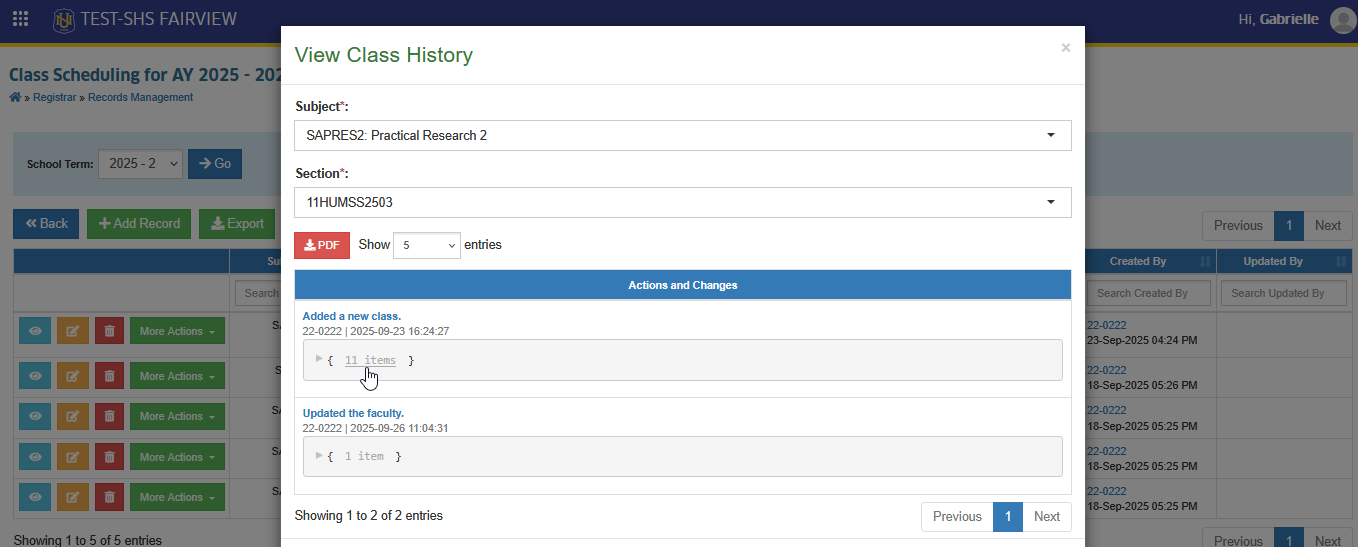The image size is (1358, 547).
Task: Click the timestamp 2025-09-23 16:24:27
Action: (x=400, y=331)
